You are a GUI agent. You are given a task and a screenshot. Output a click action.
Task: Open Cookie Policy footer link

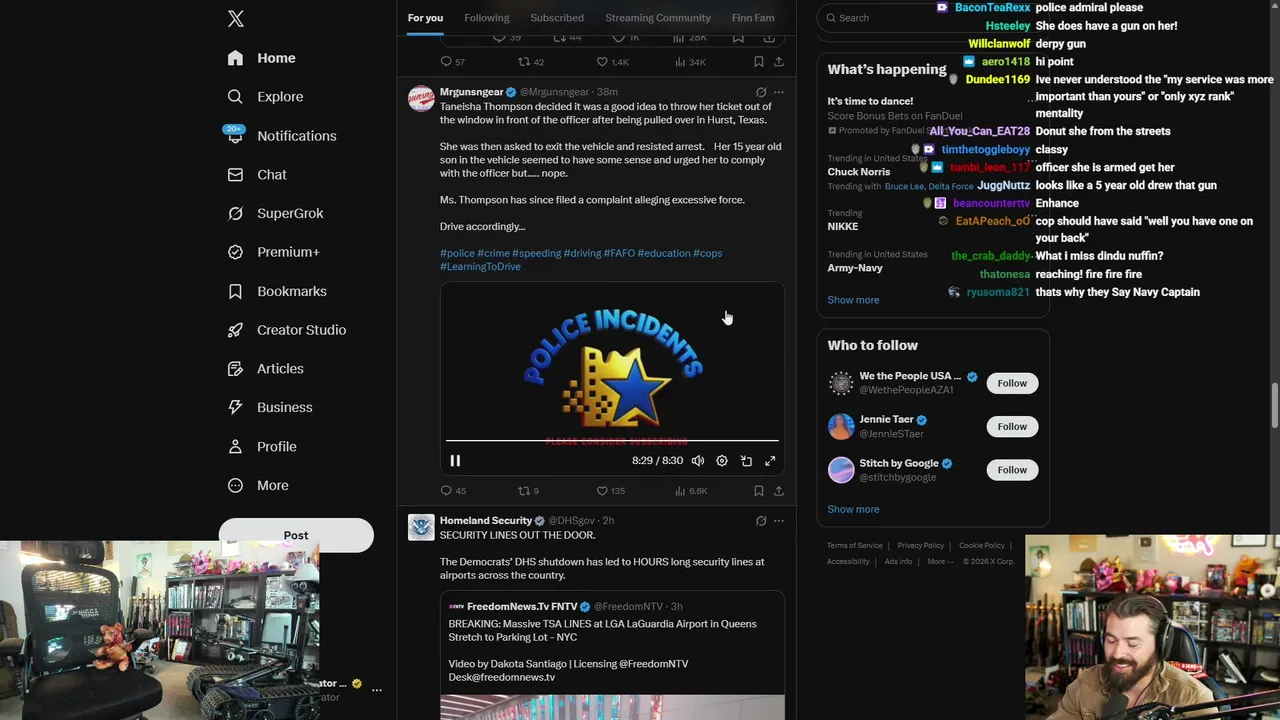point(982,546)
